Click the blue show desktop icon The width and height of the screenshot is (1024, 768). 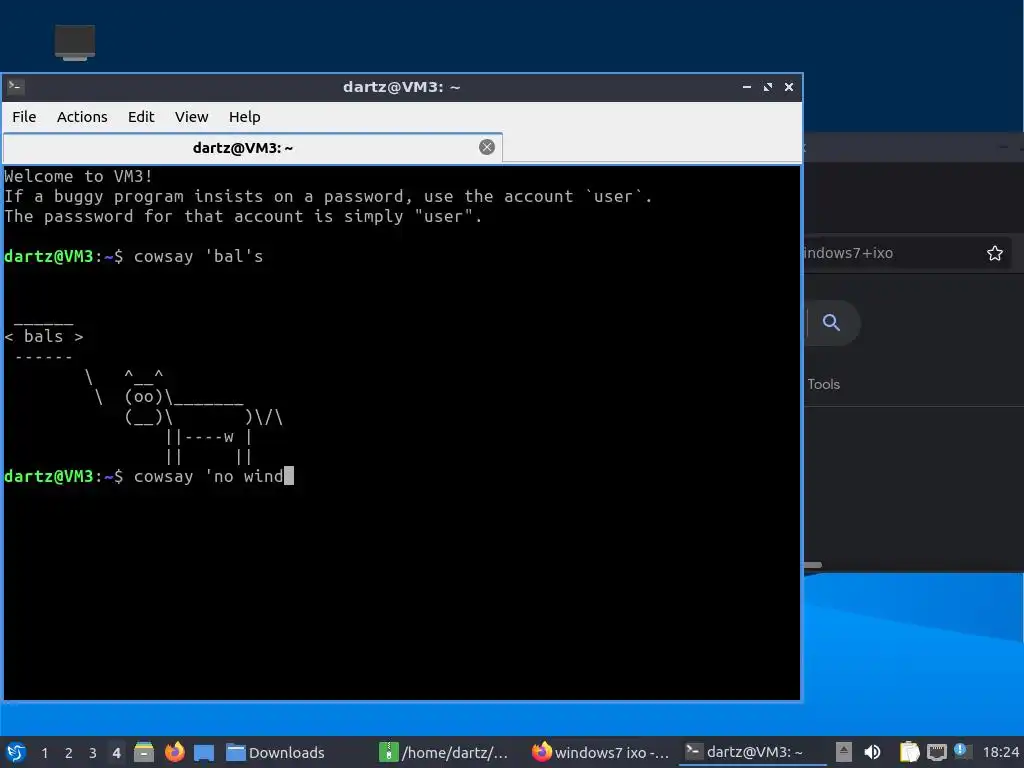coord(204,753)
